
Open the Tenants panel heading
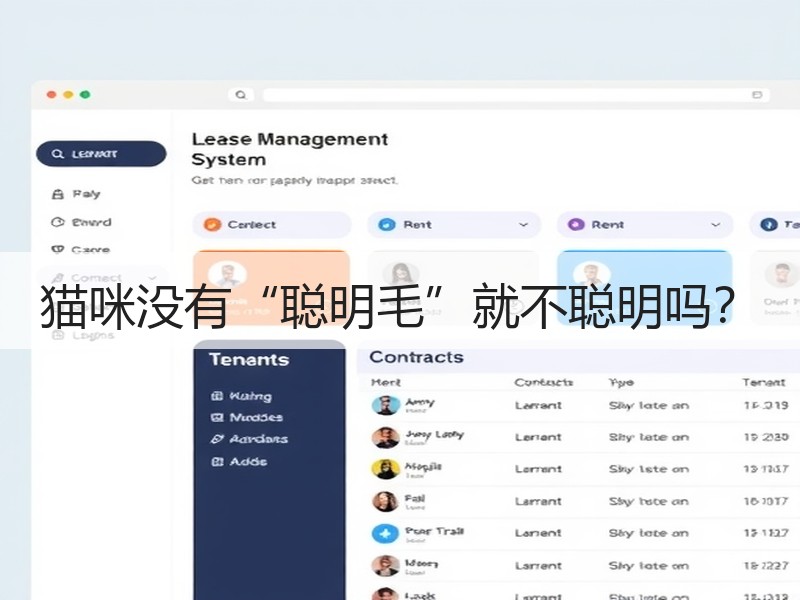click(249, 360)
